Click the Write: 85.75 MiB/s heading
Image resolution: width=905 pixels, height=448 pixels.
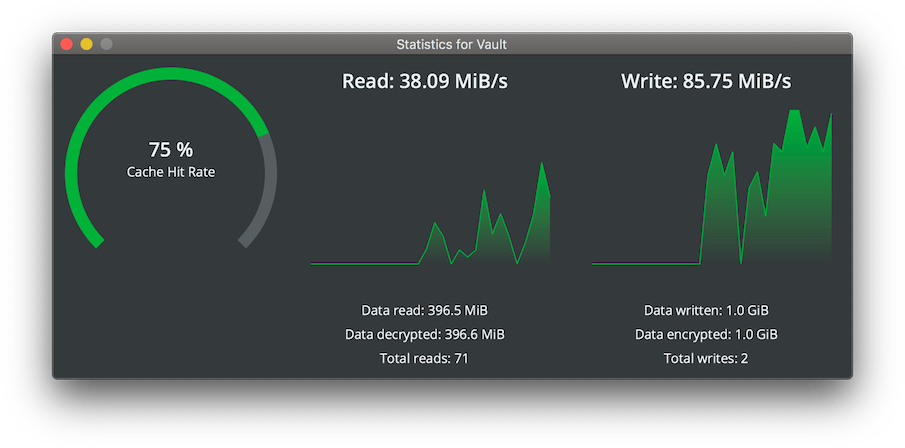click(706, 81)
